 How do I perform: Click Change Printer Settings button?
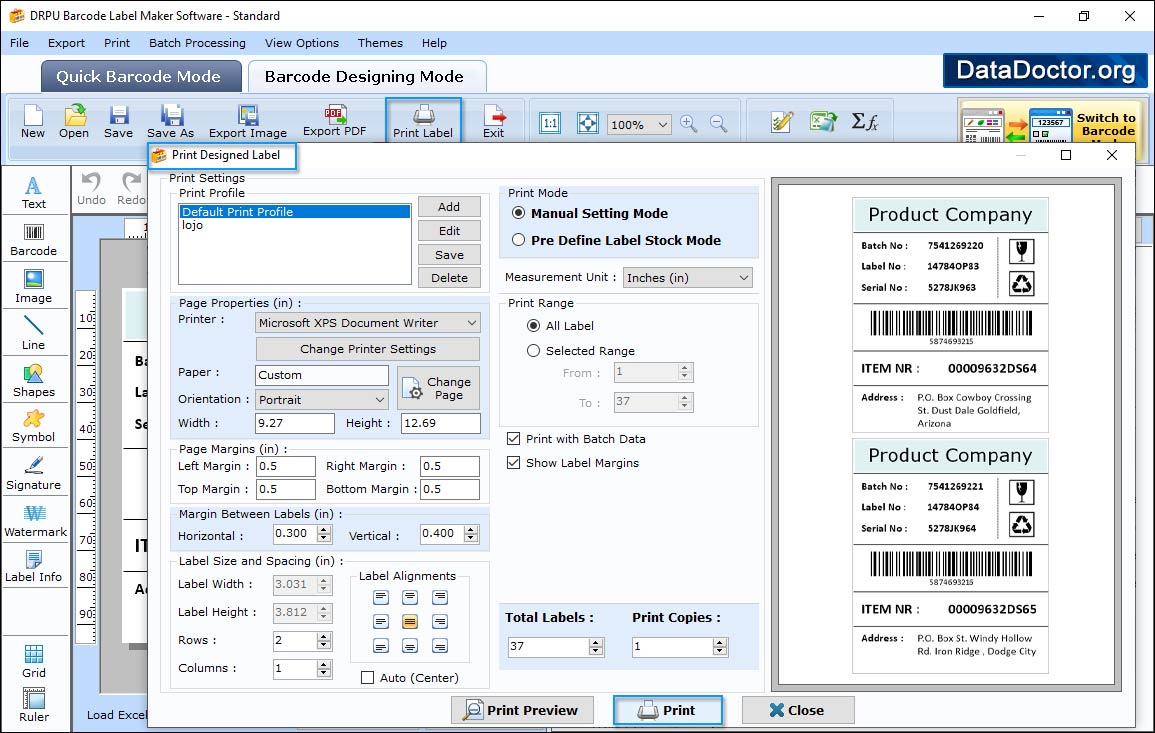[368, 349]
